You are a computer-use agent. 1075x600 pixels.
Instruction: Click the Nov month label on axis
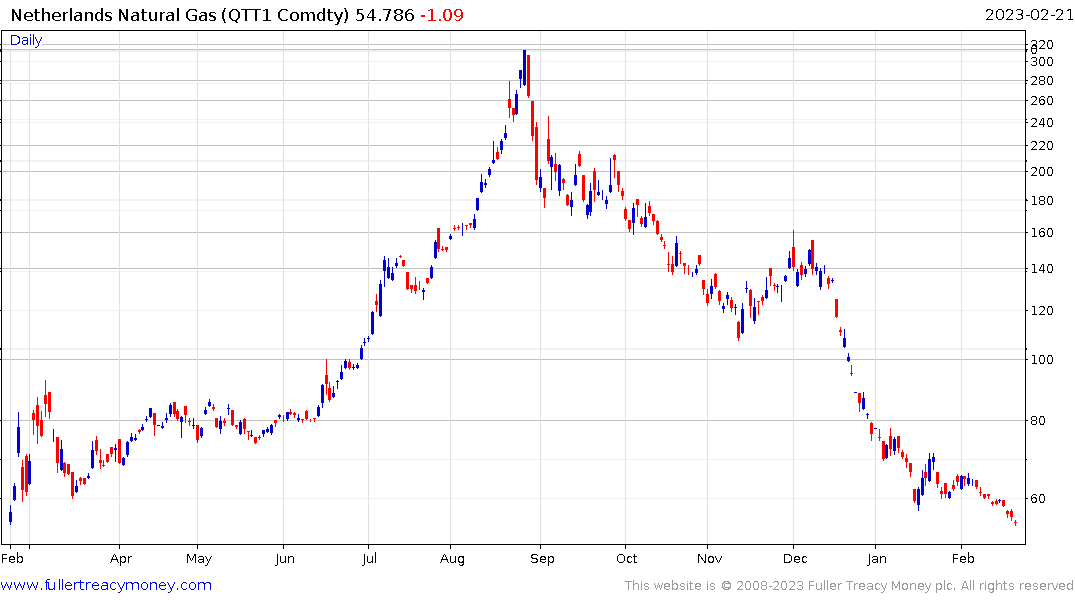click(x=709, y=559)
